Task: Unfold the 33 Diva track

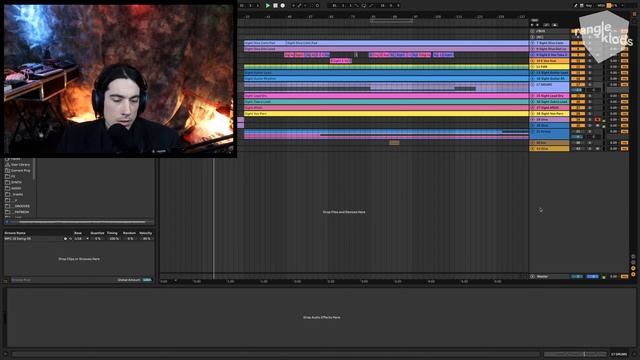Action: (532, 149)
